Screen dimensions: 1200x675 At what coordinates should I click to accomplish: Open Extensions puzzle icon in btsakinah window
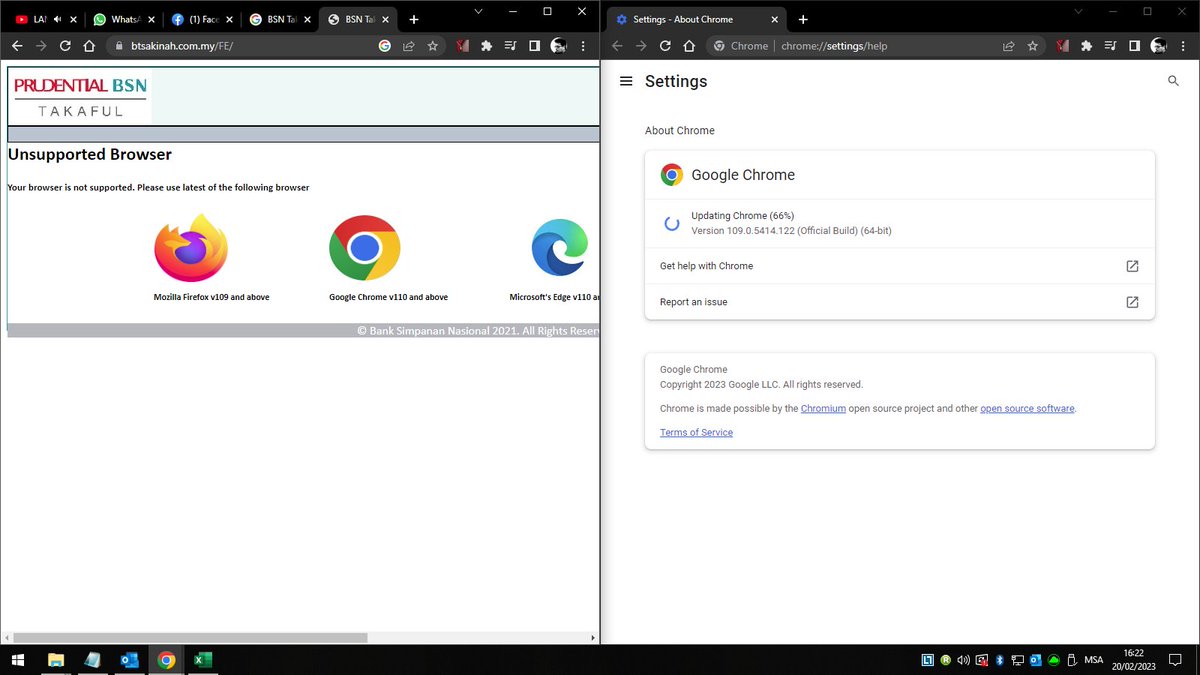(x=487, y=46)
